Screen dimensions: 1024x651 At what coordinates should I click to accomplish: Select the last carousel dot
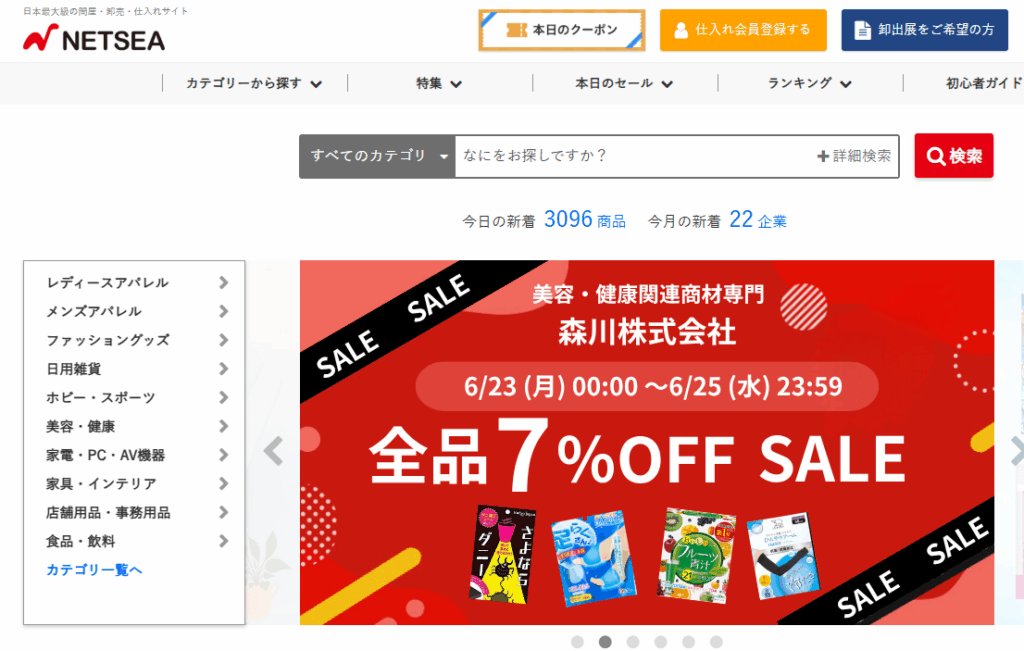point(716,642)
